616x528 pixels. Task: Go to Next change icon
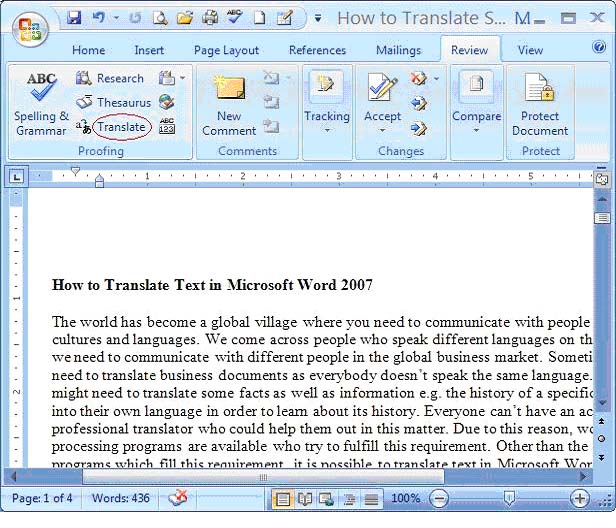[418, 128]
